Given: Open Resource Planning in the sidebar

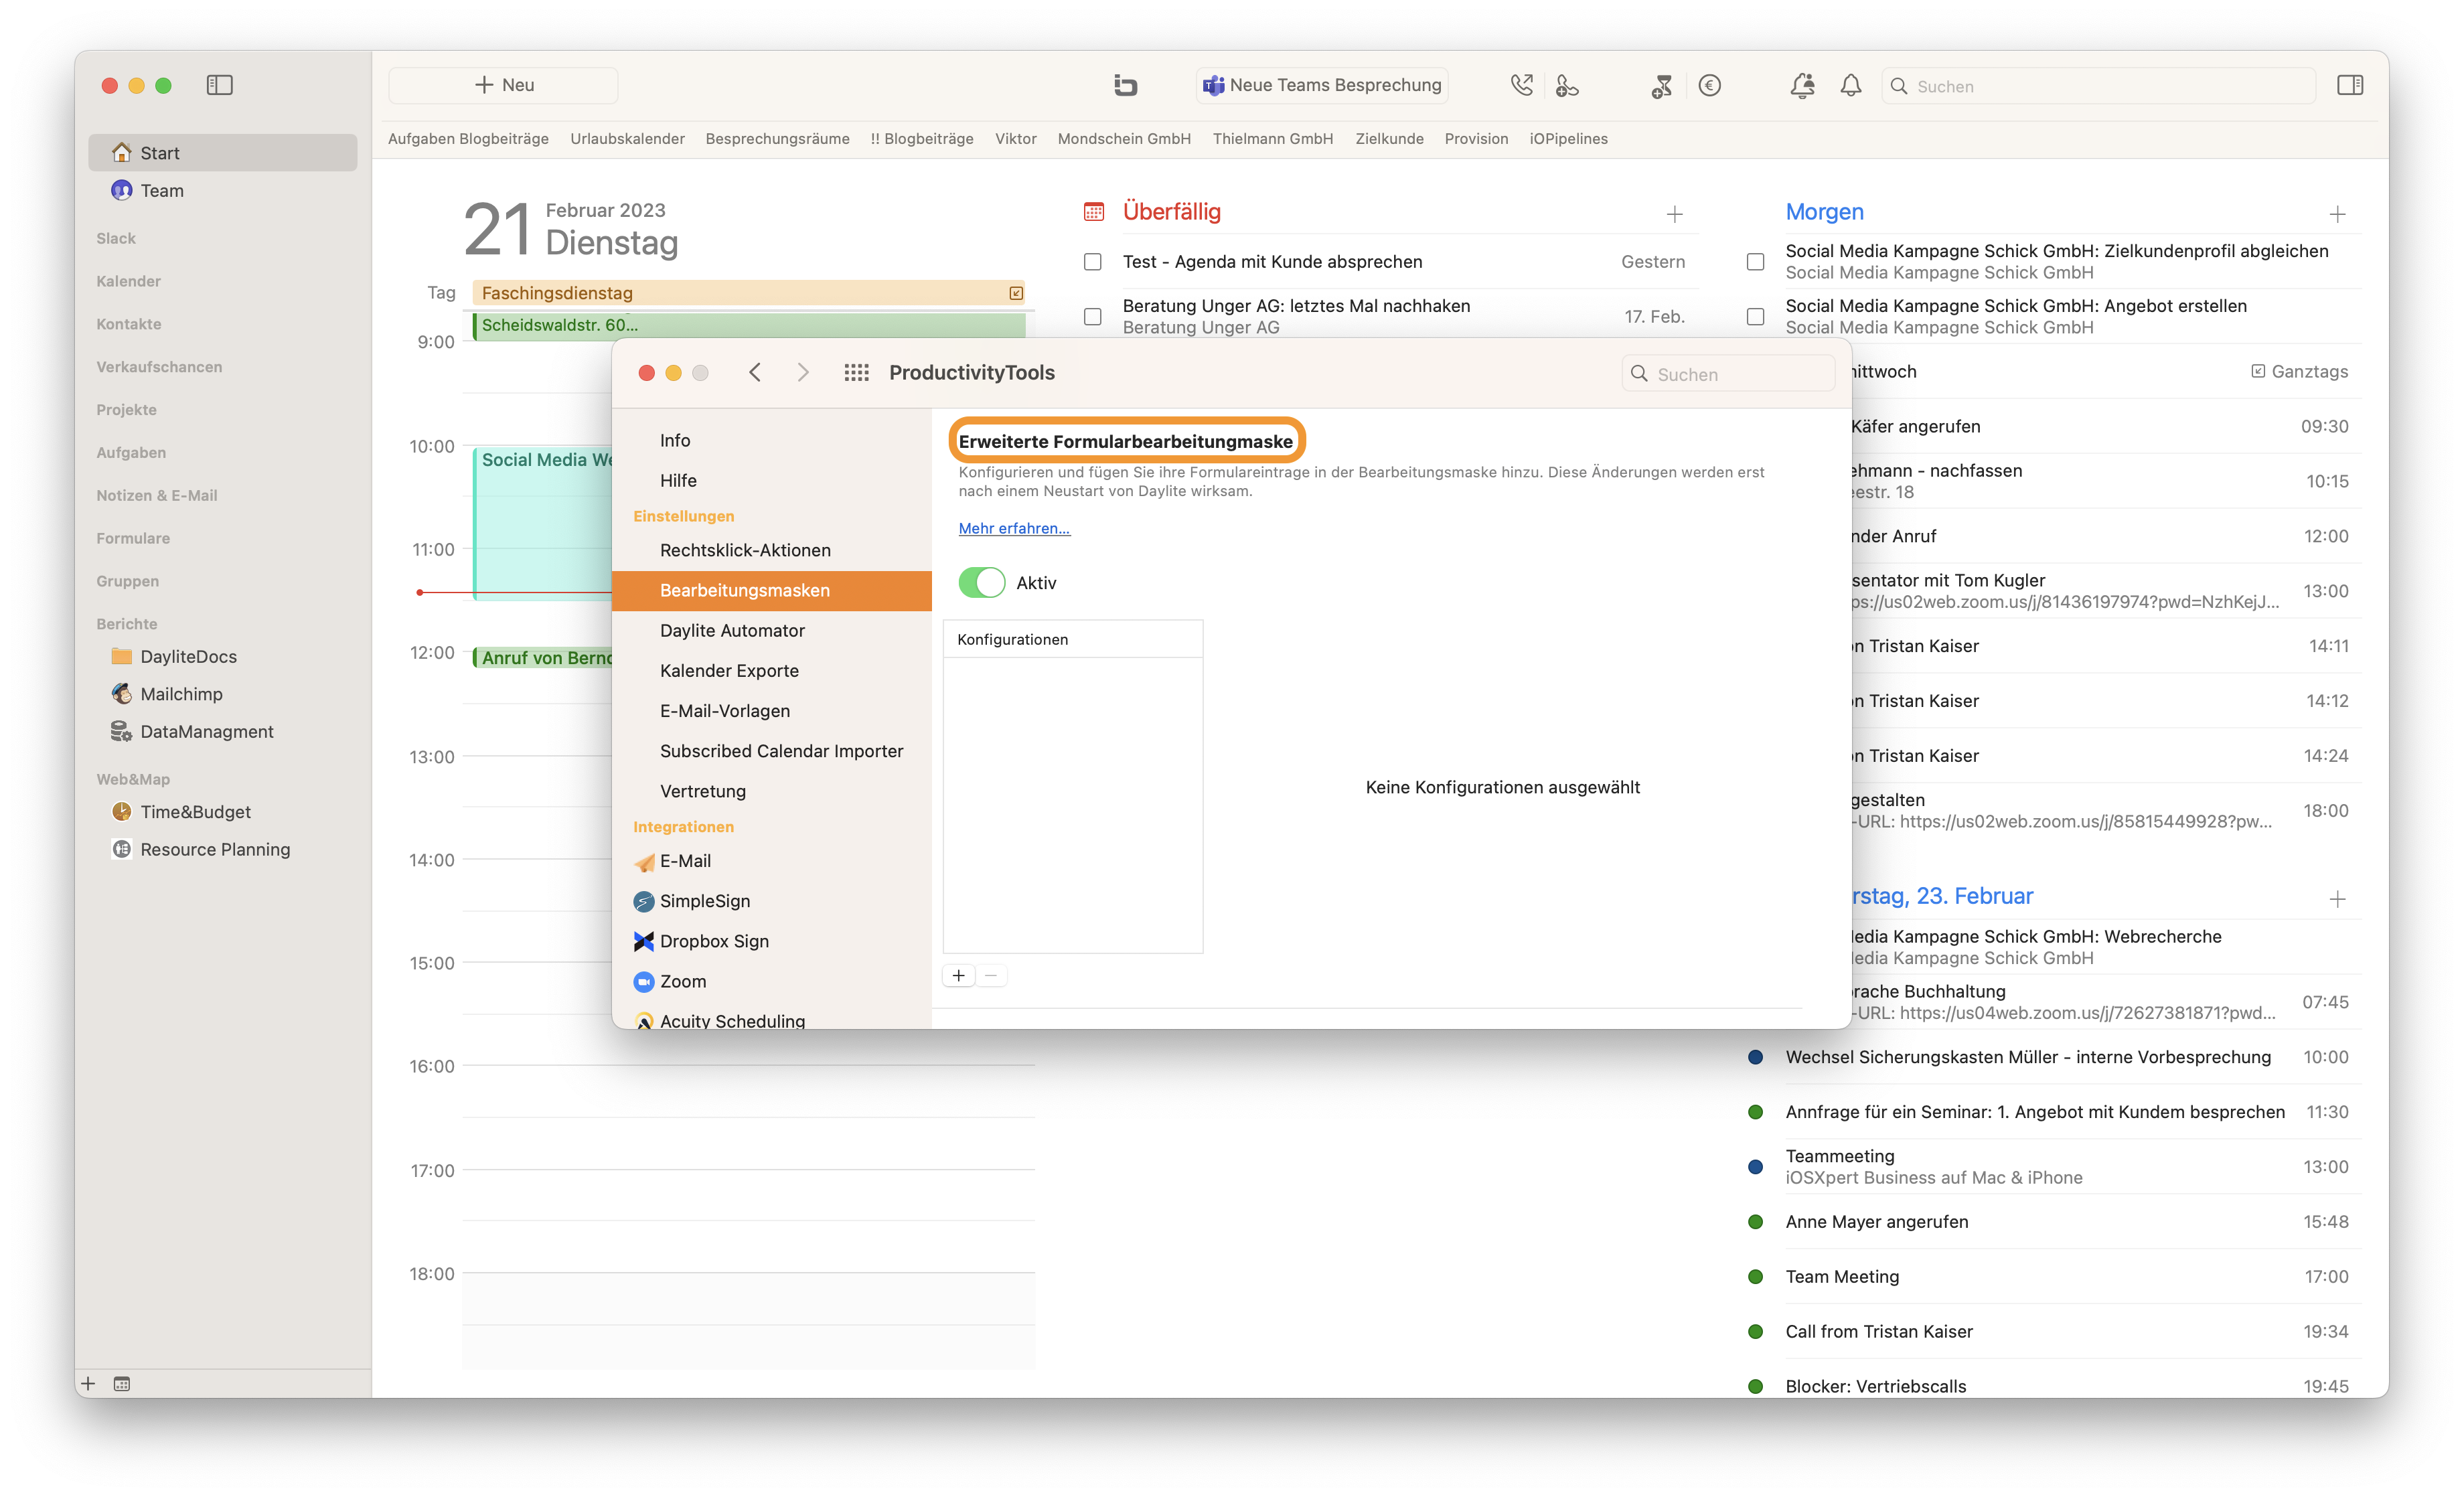Looking at the screenshot, I should click(215, 849).
